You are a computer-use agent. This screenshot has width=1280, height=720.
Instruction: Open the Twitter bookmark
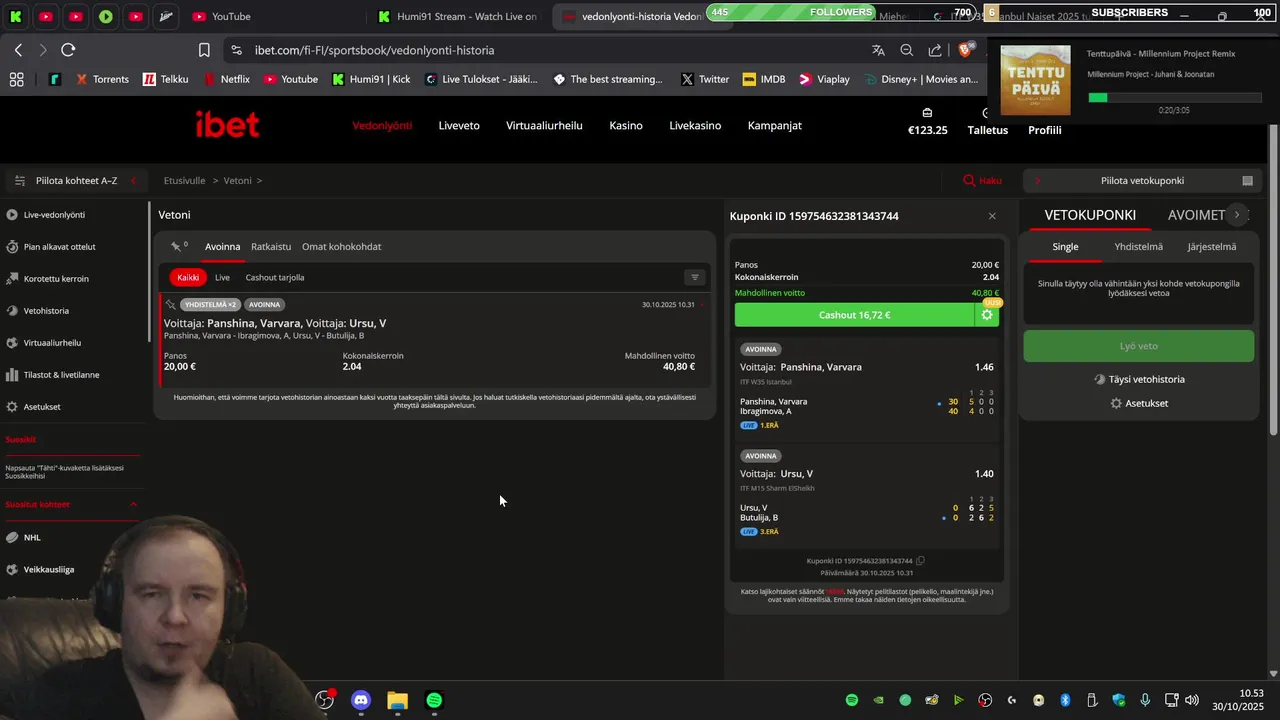pos(705,79)
